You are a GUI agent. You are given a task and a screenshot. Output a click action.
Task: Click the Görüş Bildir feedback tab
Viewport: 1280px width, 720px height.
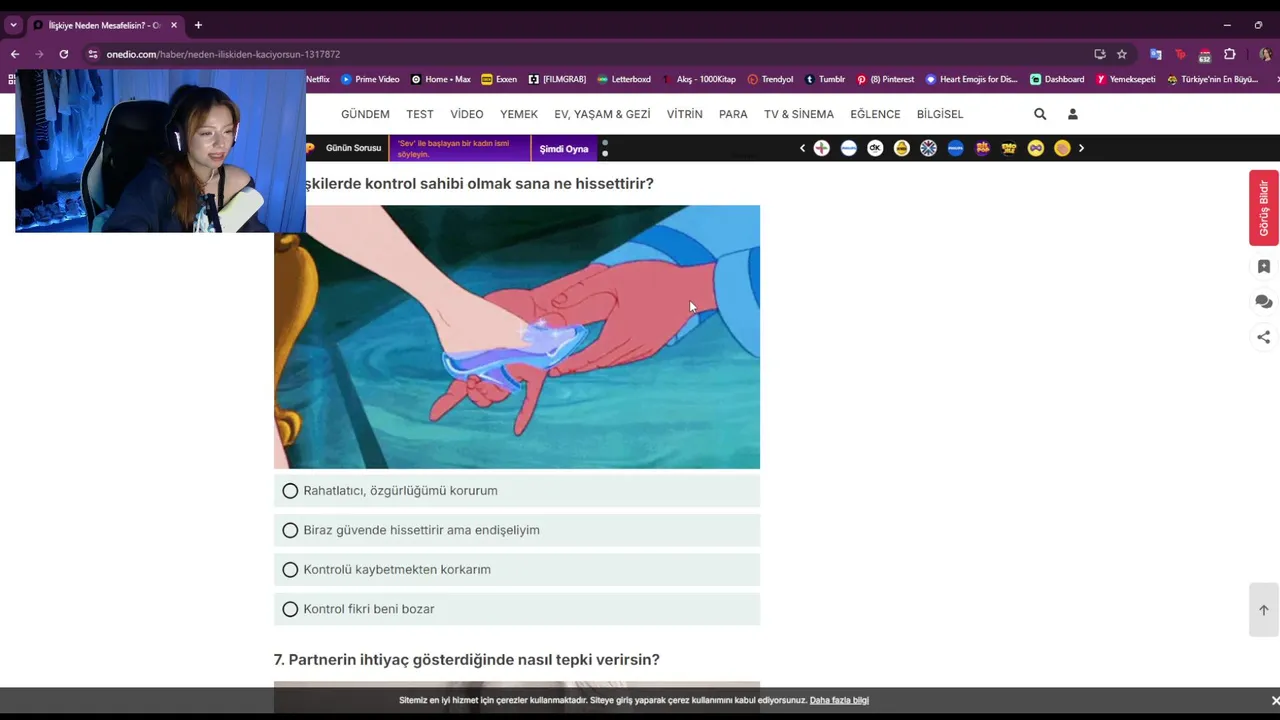point(1264,208)
